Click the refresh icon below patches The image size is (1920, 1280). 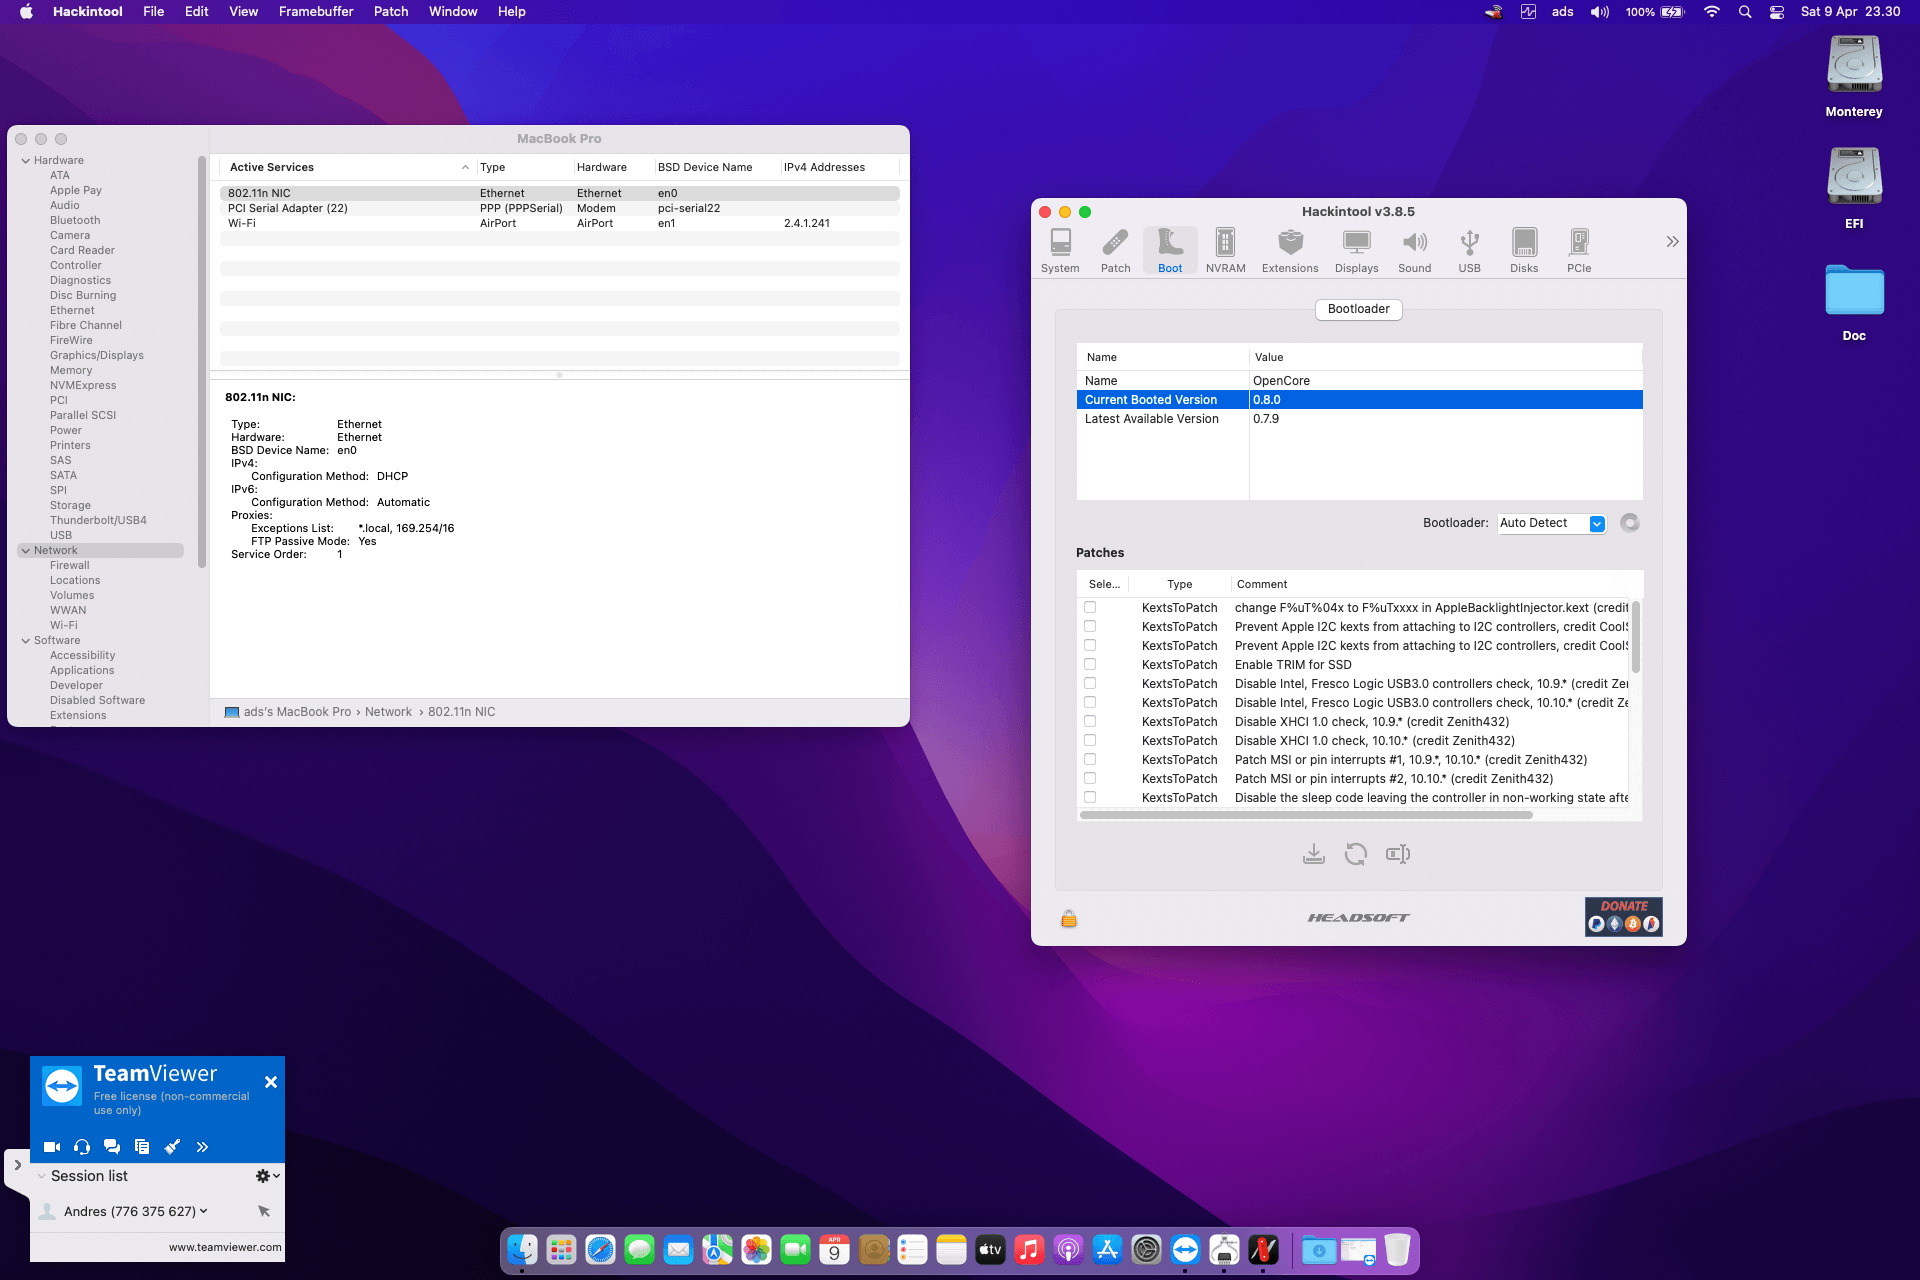pos(1355,854)
